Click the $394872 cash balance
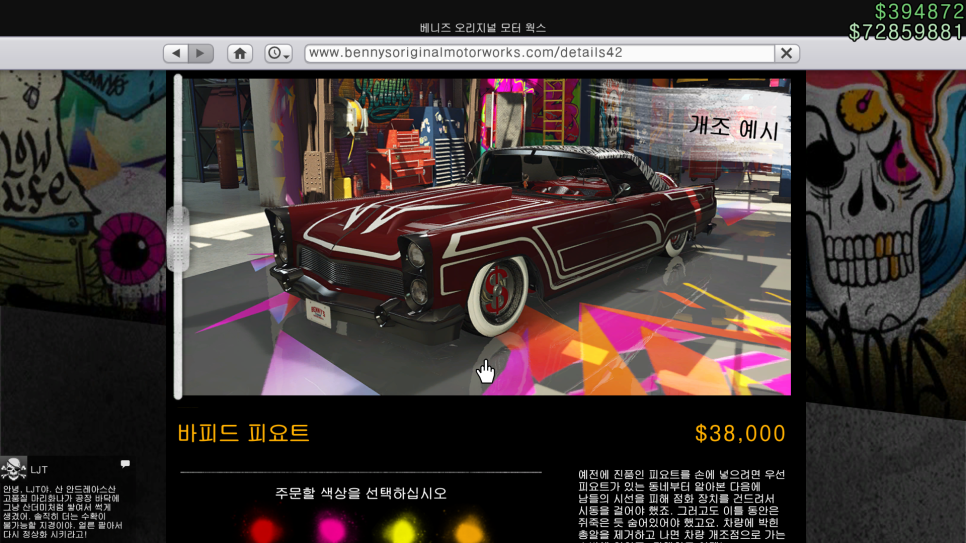 920,12
